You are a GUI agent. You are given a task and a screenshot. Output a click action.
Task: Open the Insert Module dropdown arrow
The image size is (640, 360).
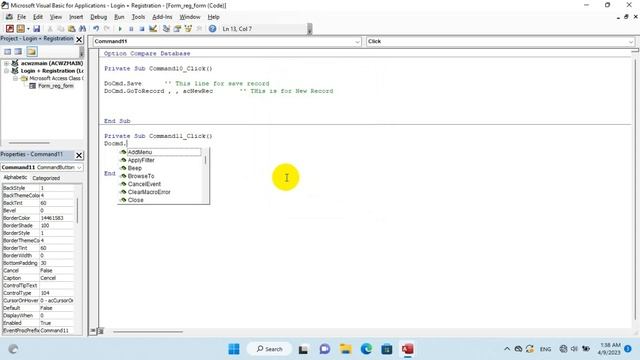(28, 29)
